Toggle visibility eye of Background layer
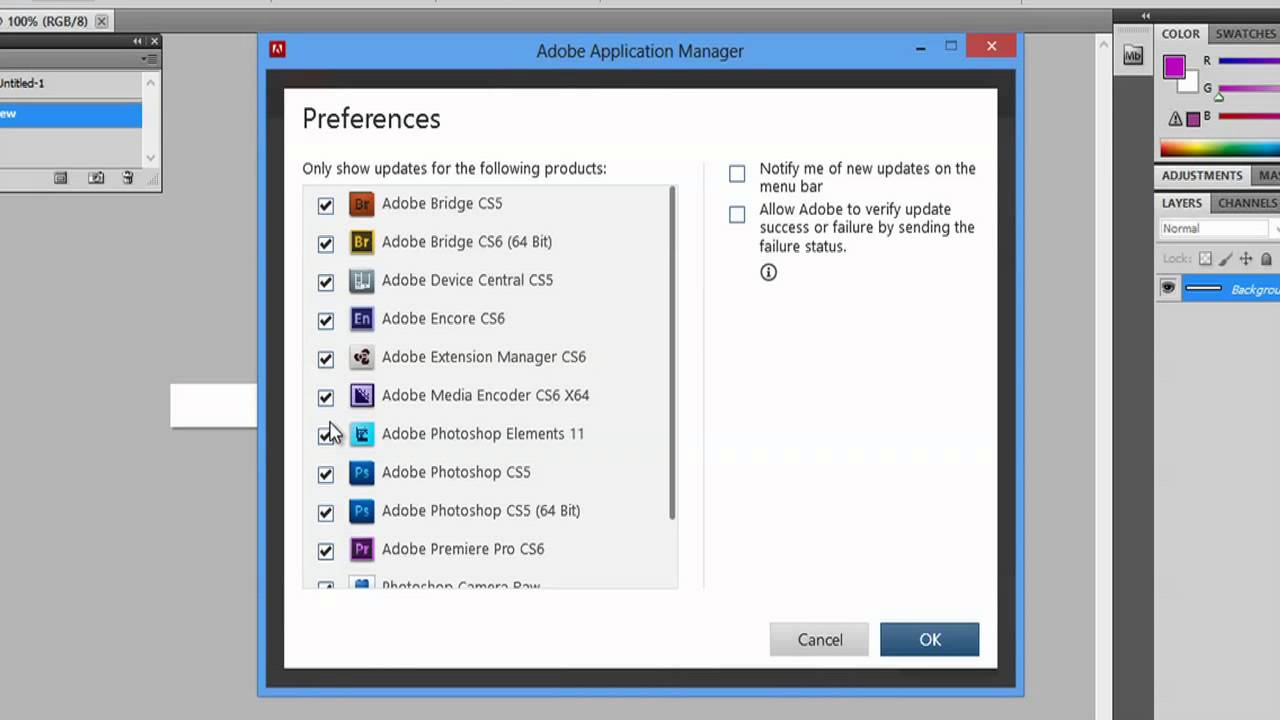The width and height of the screenshot is (1280, 720). [x=1168, y=288]
